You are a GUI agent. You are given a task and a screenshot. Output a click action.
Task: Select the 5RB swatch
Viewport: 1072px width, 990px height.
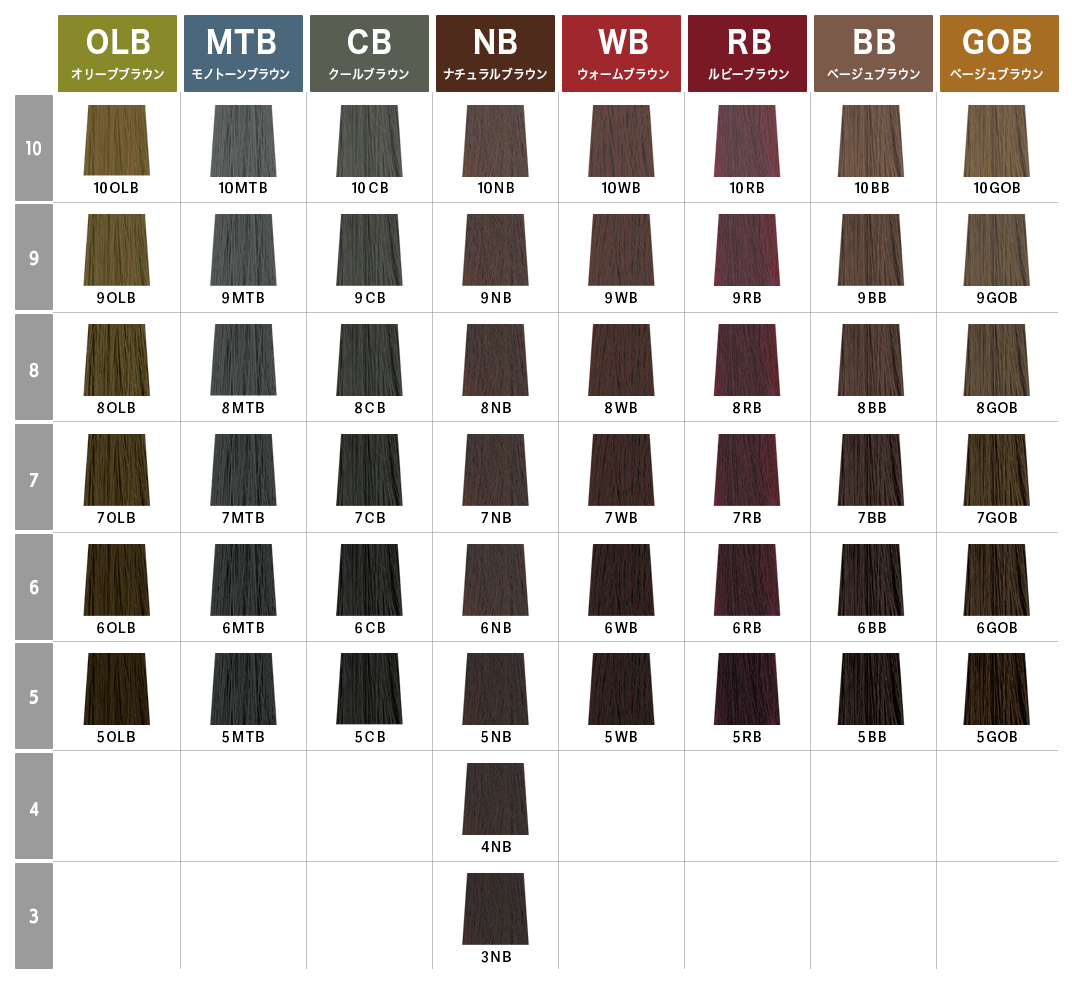[x=747, y=688]
